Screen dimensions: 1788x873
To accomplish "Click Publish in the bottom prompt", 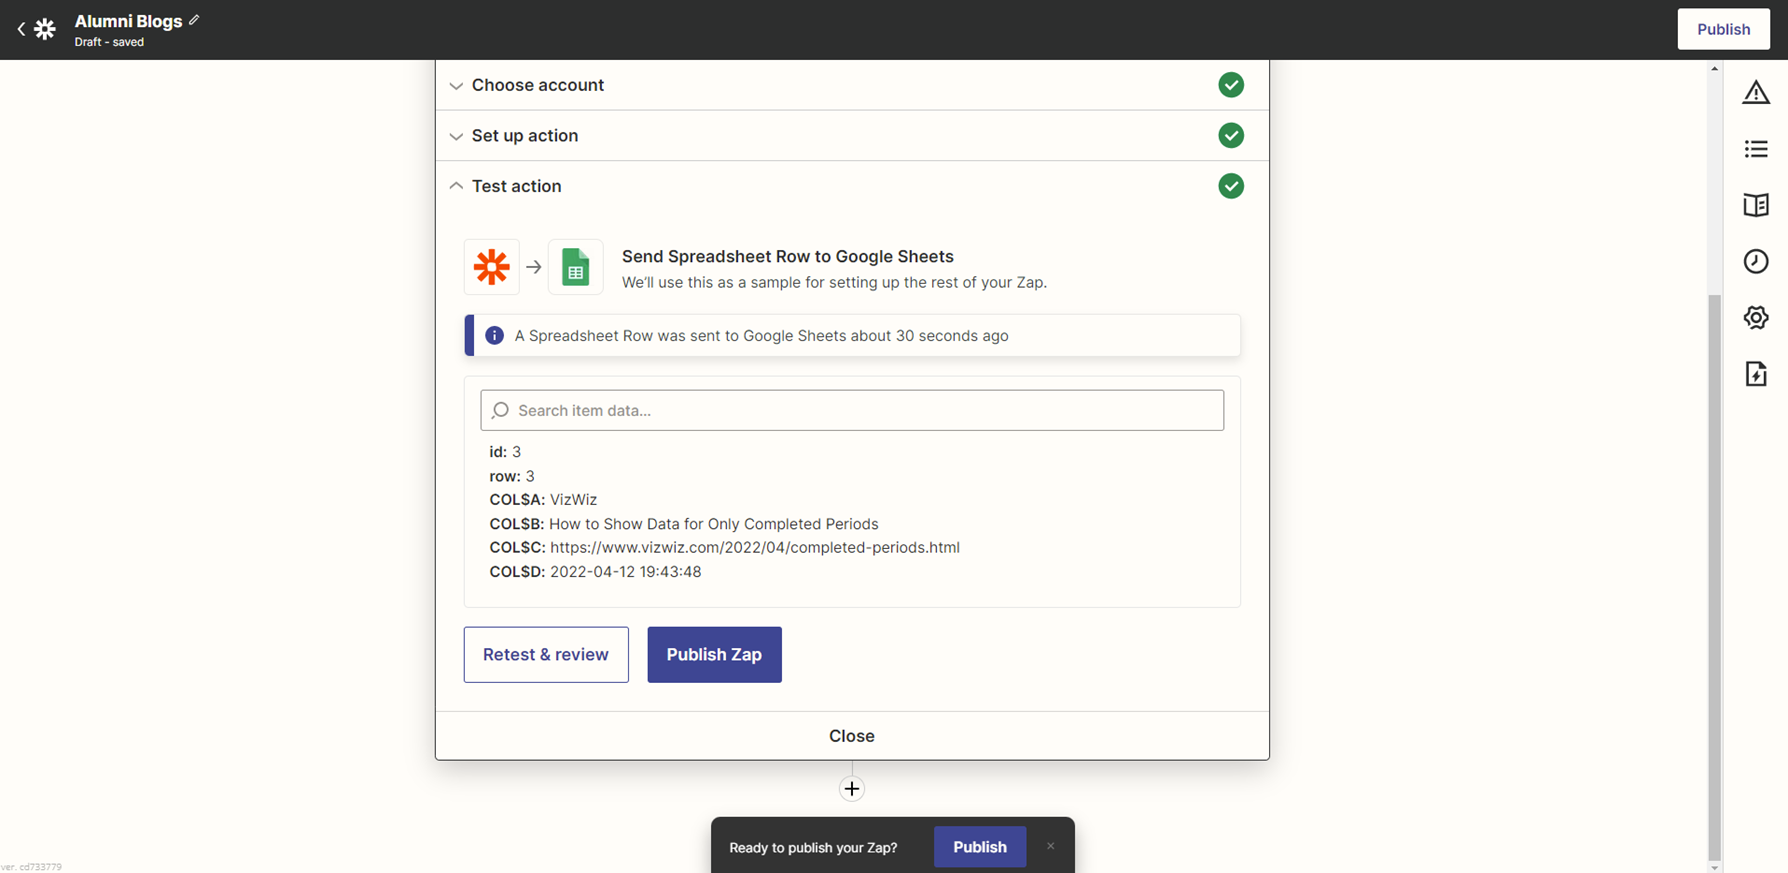I will tap(980, 847).
